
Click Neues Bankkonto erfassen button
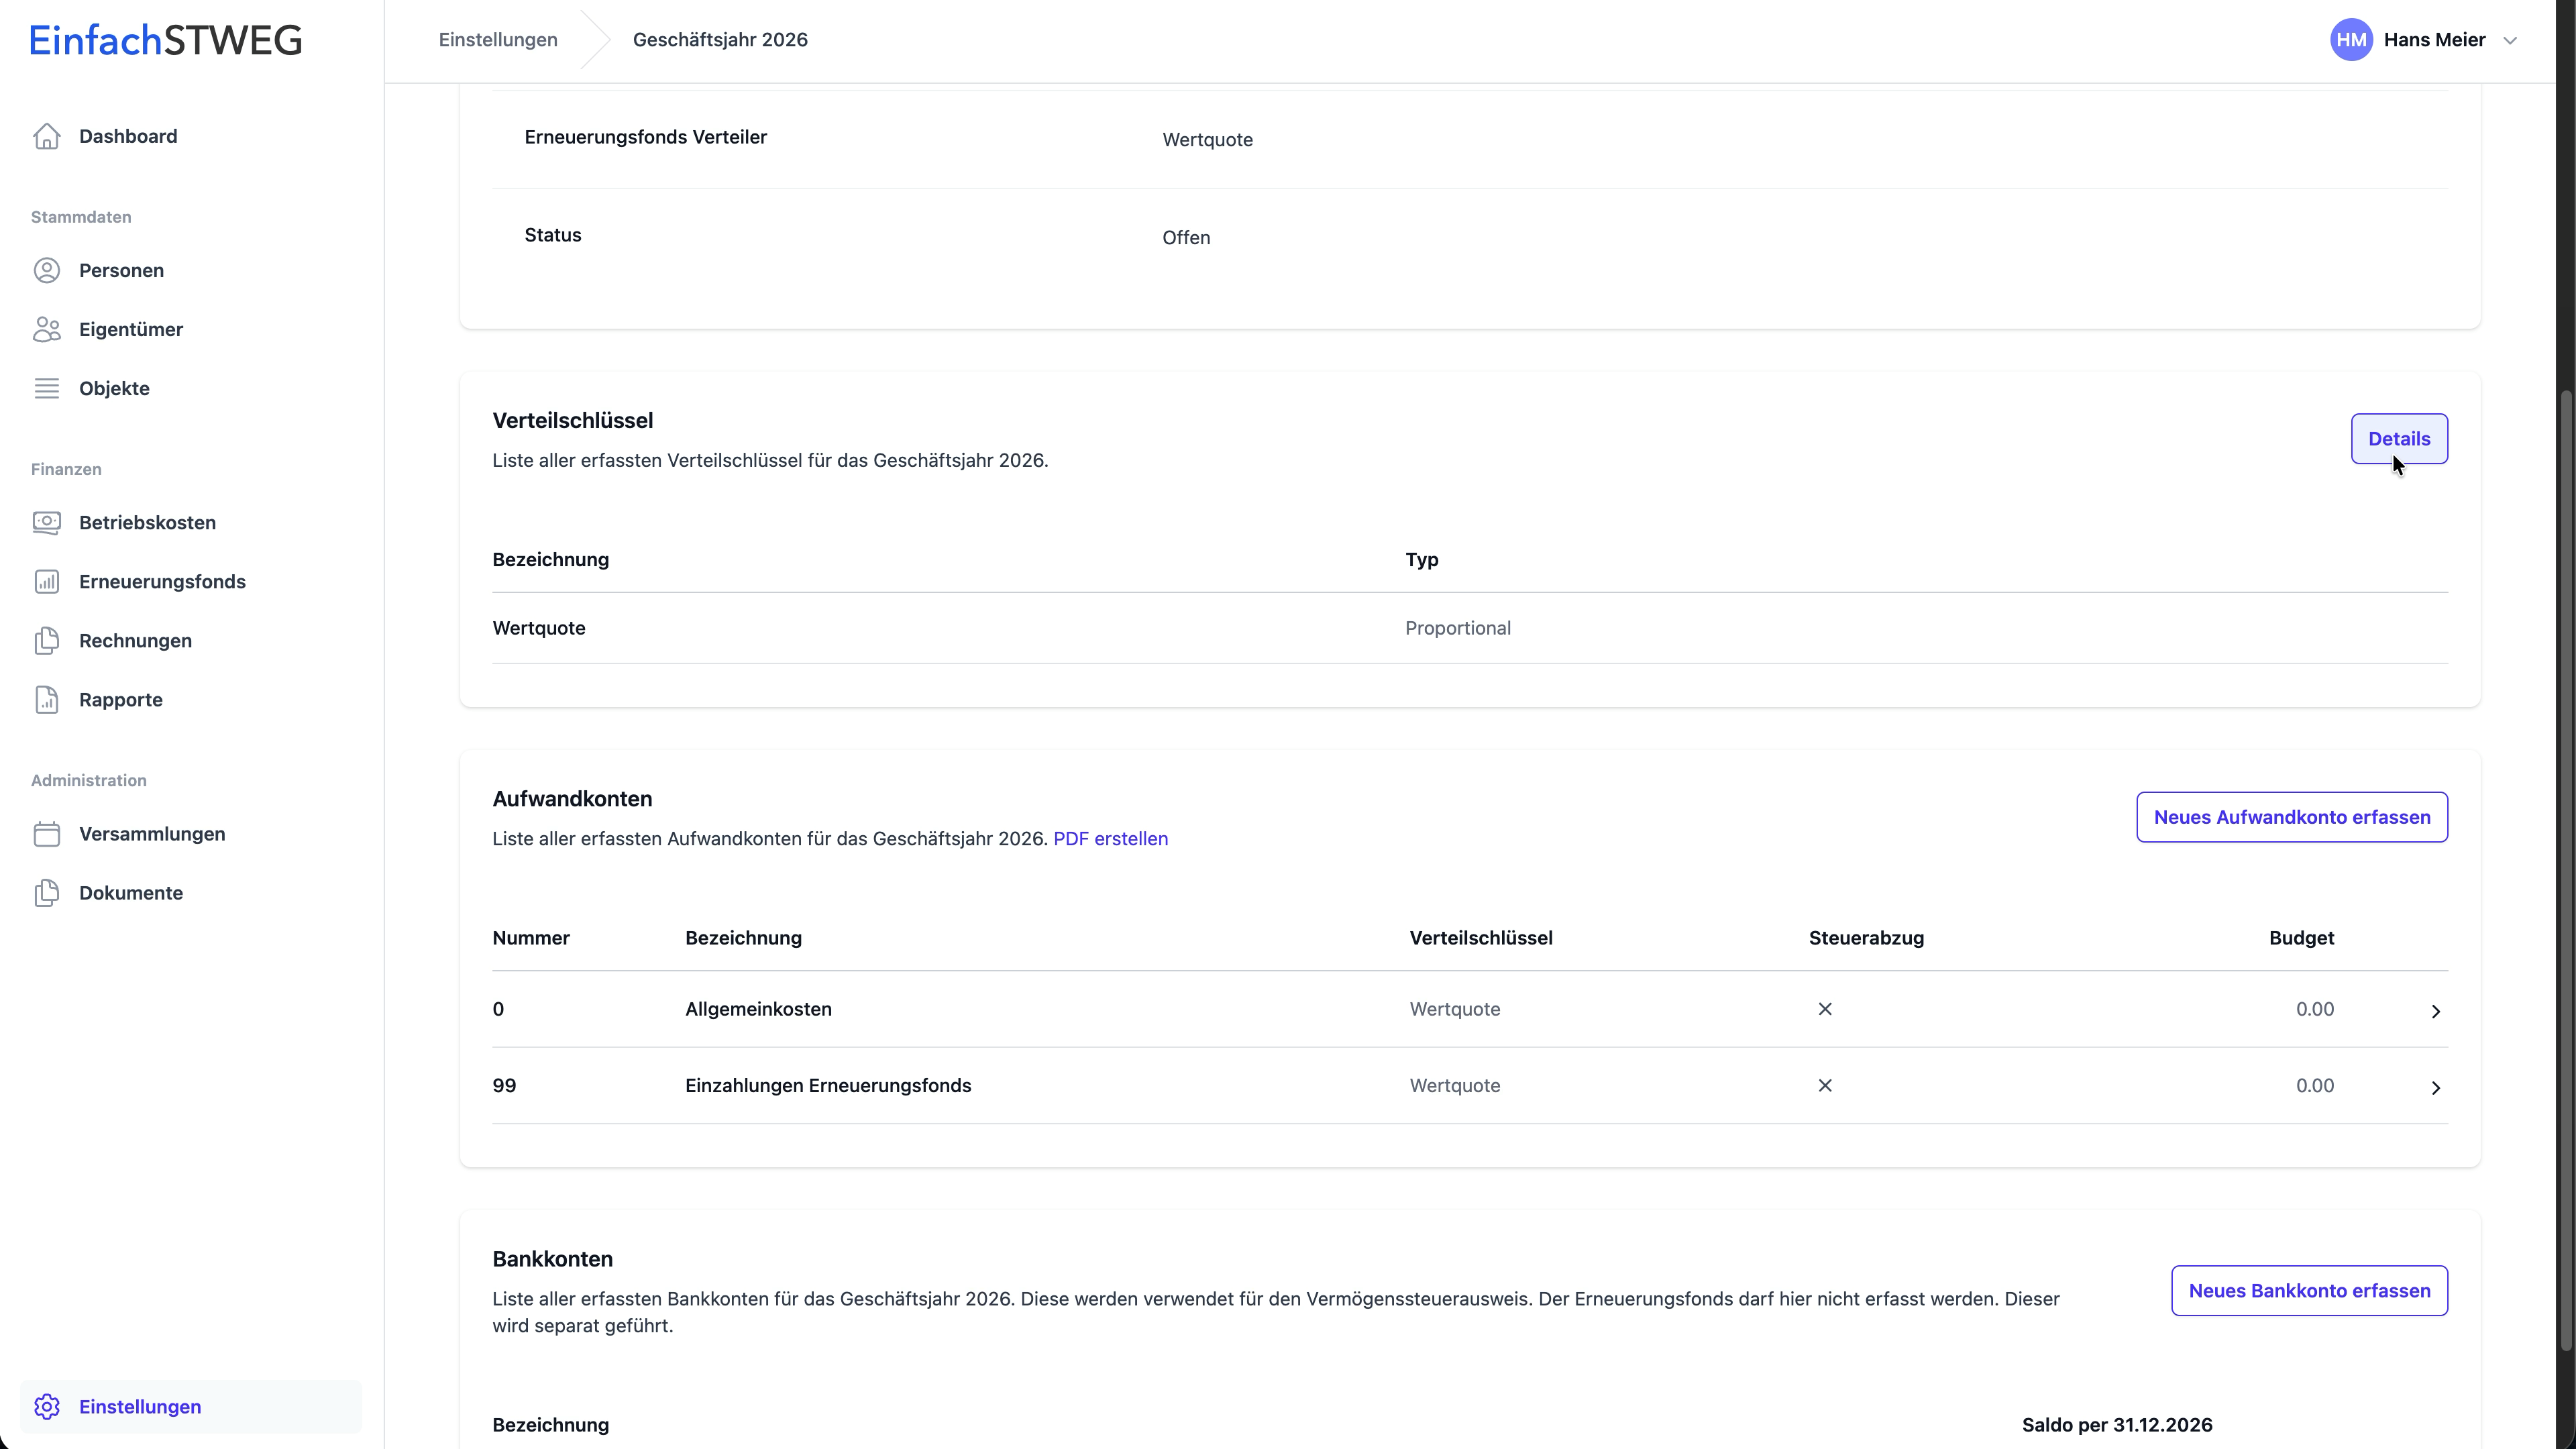click(x=2308, y=1291)
